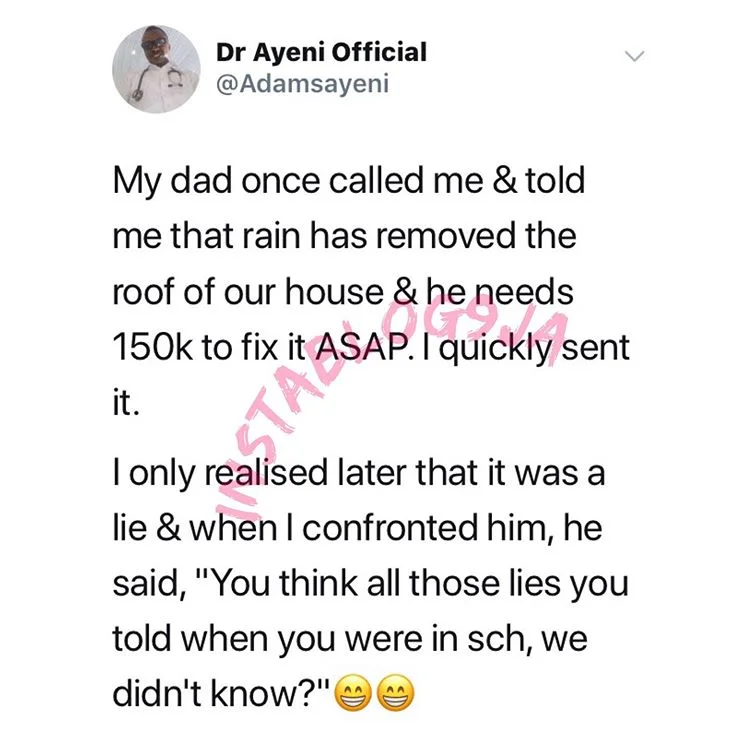
Task: Click the sunglasses on the avatar face
Action: [x=154, y=44]
